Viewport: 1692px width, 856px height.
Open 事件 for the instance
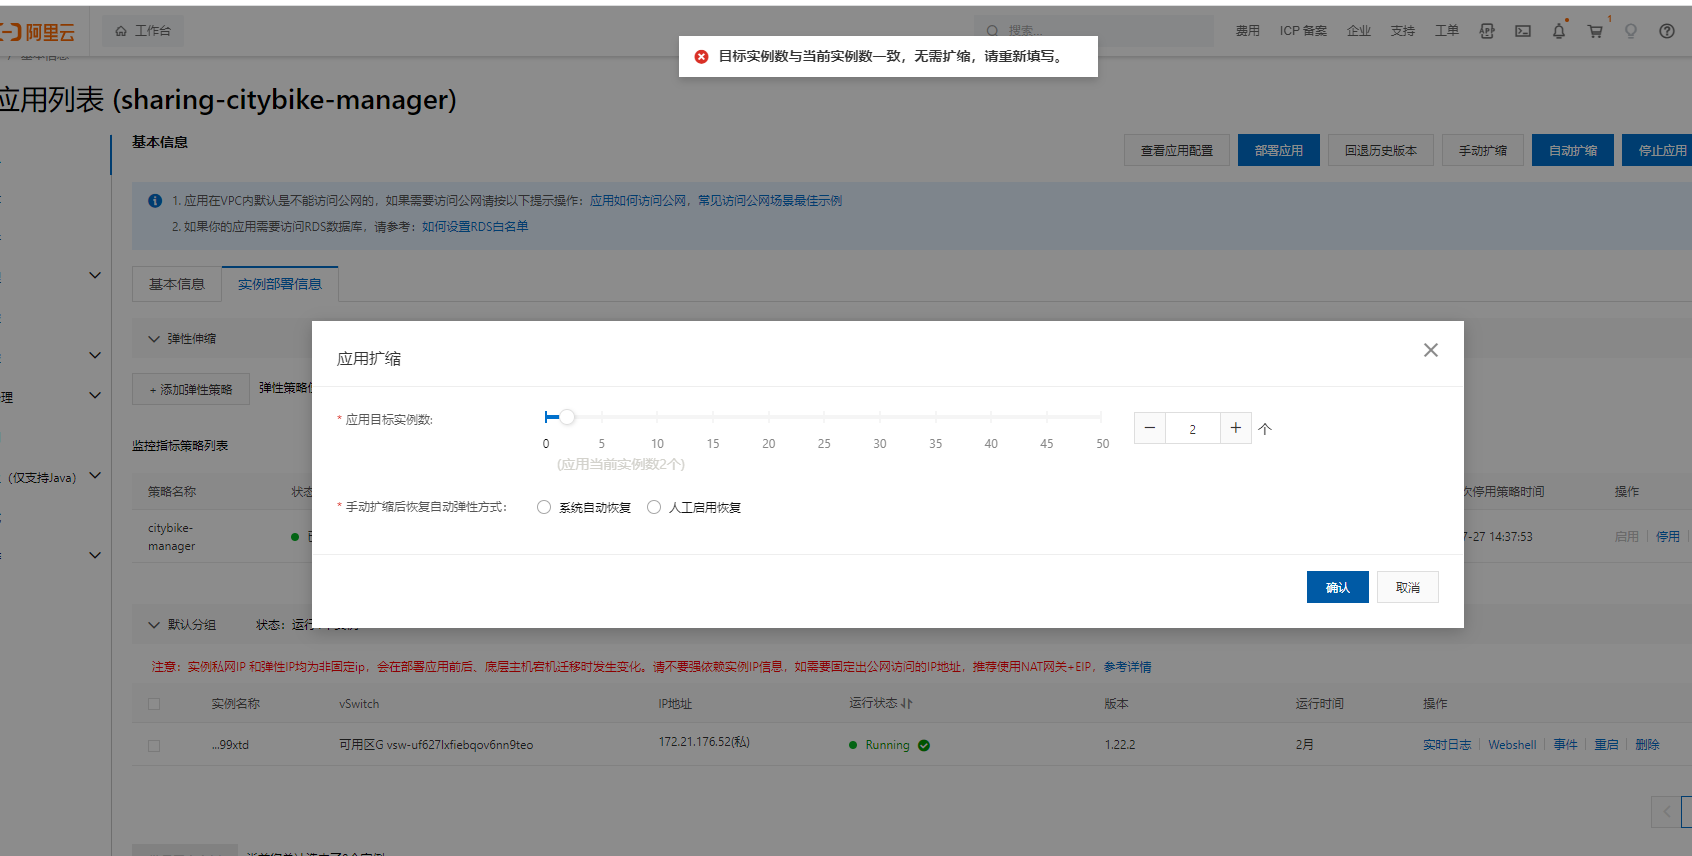tap(1566, 745)
